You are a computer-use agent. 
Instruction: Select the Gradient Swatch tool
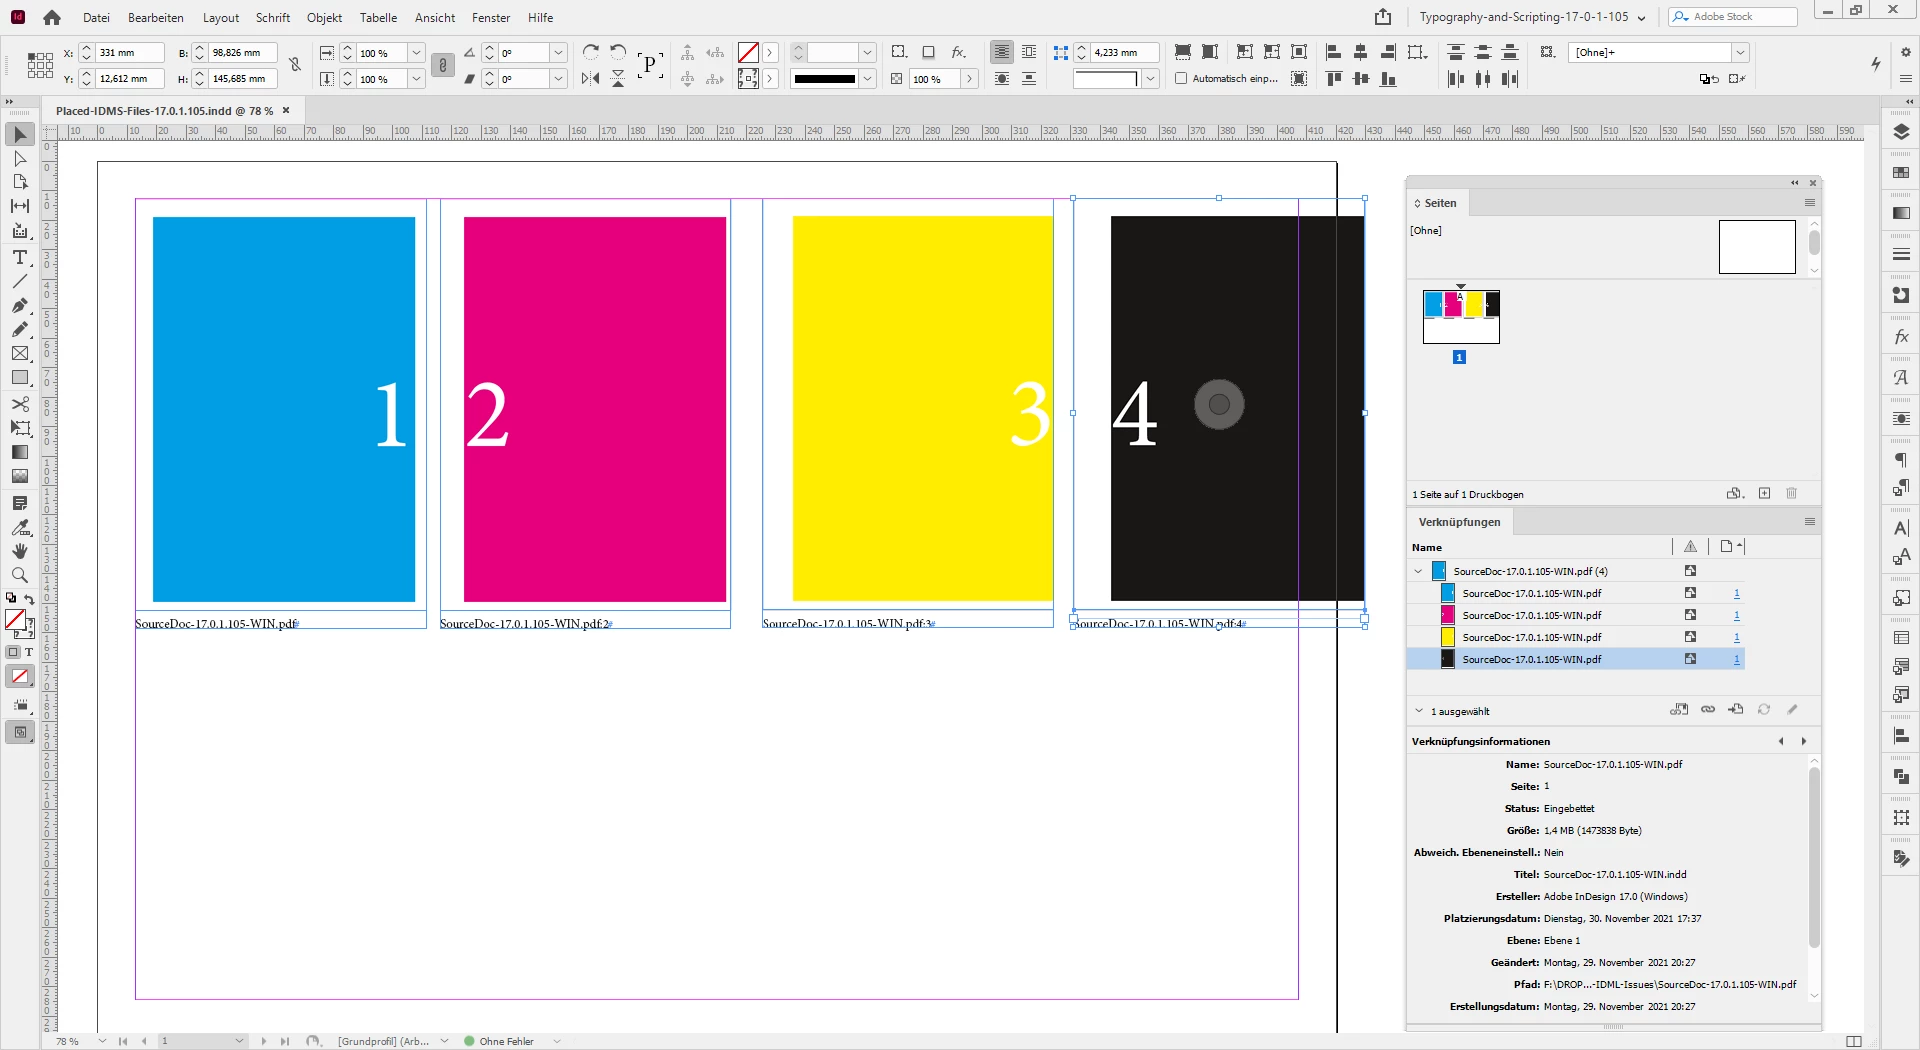tap(20, 452)
